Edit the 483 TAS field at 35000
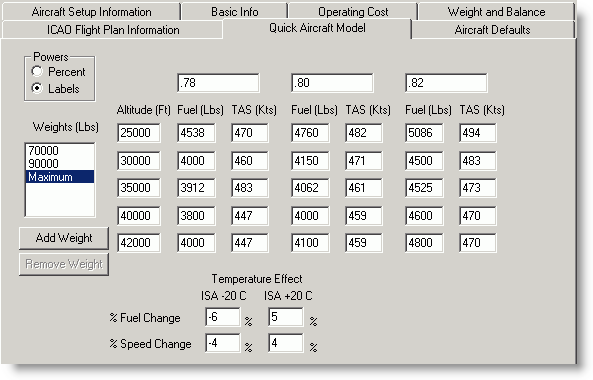593x380 pixels. pyautogui.click(x=250, y=188)
